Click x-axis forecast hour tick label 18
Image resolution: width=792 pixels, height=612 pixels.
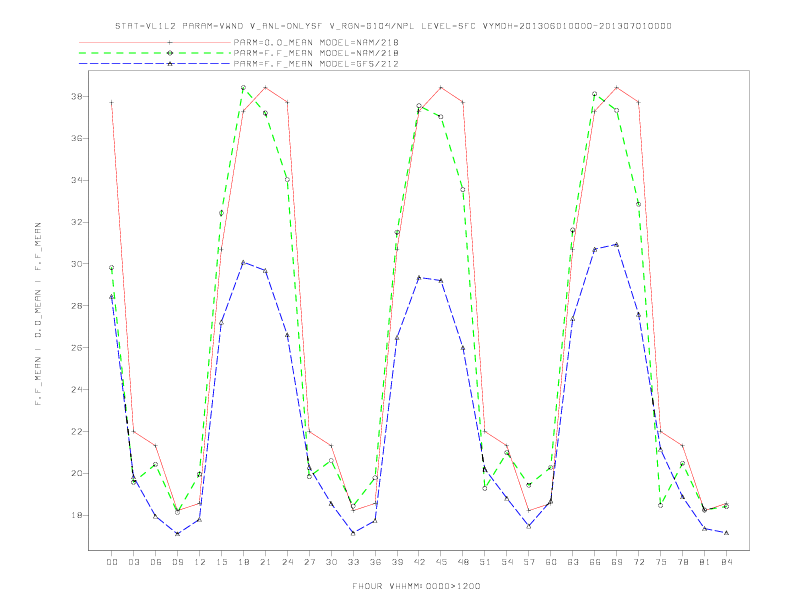tap(243, 562)
